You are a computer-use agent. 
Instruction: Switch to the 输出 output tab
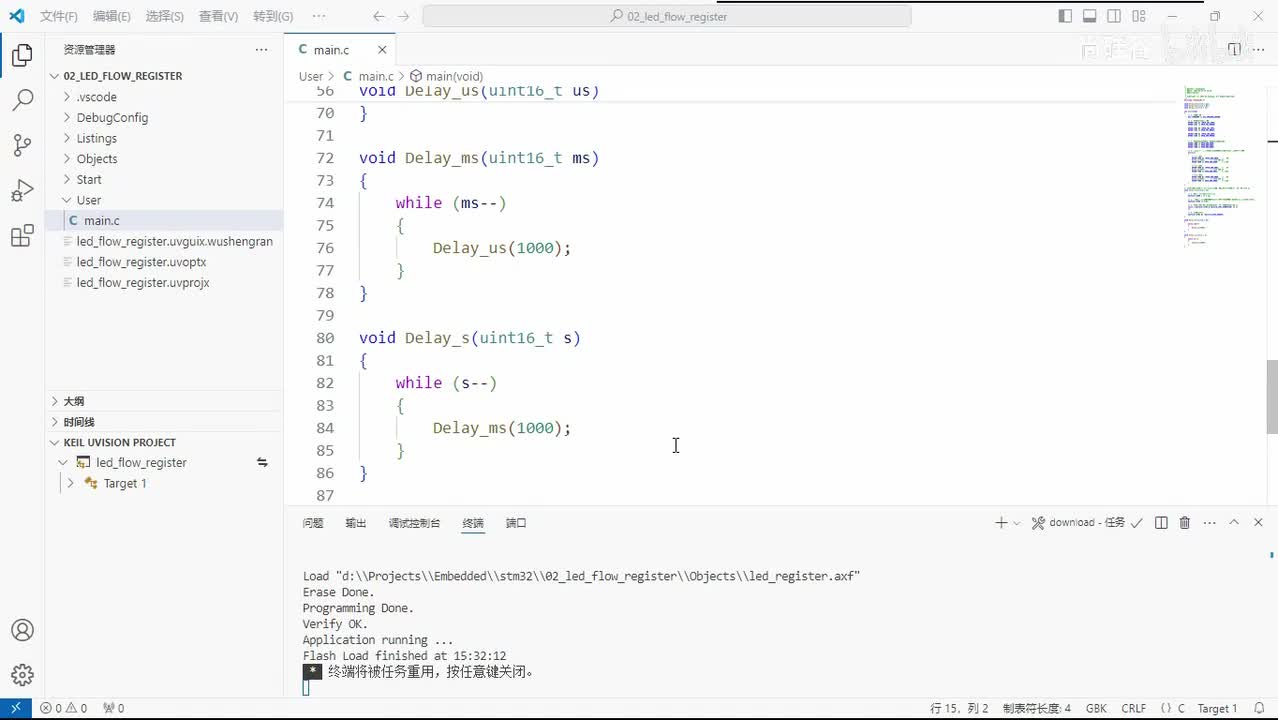(x=356, y=523)
